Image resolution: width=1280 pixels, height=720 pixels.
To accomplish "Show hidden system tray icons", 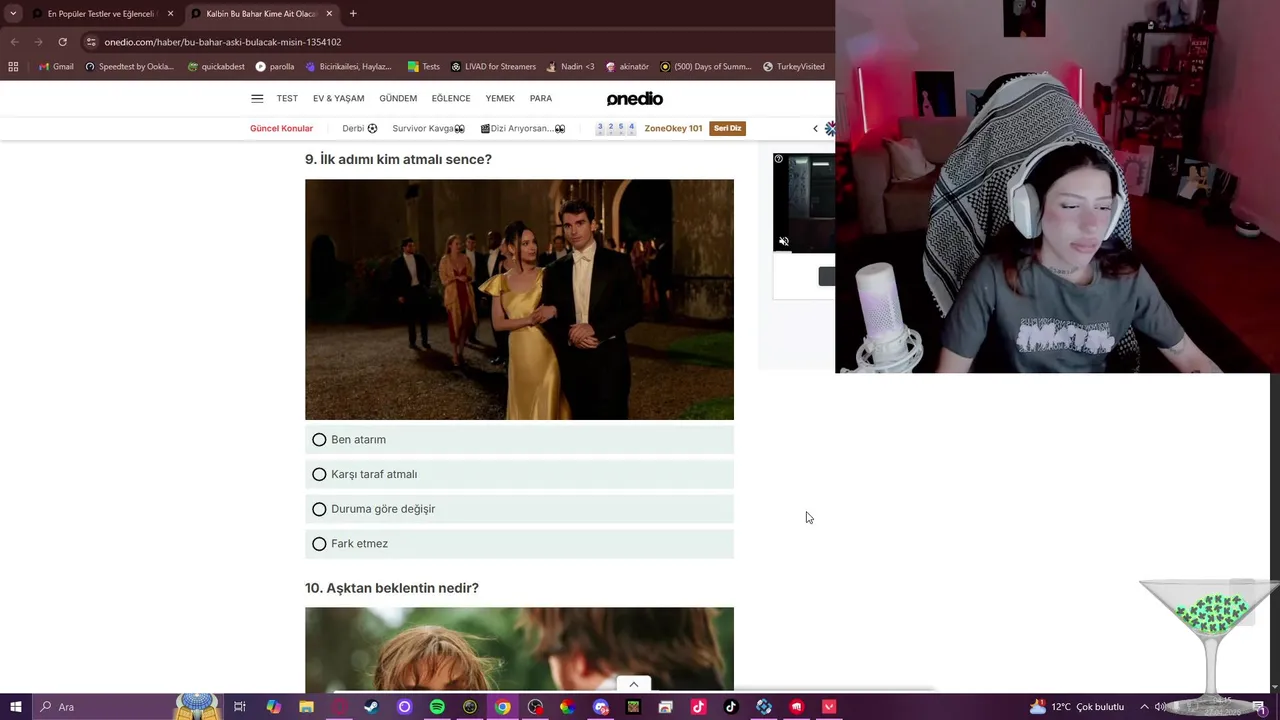I will click(x=1144, y=707).
